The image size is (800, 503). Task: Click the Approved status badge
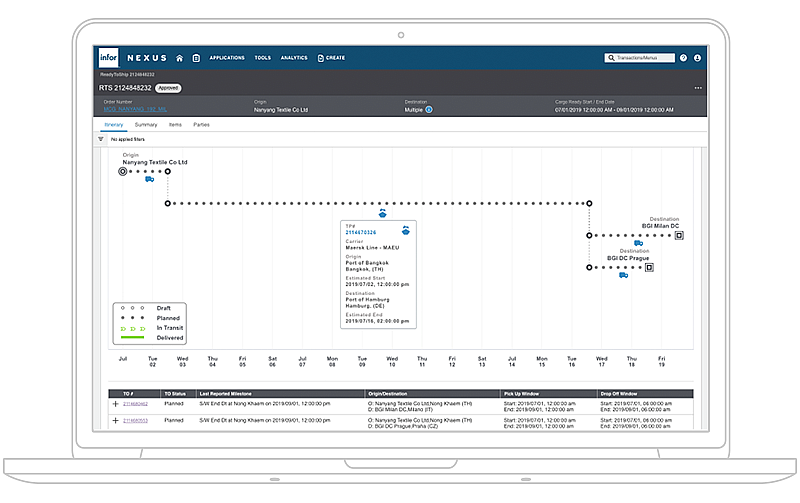pos(168,88)
